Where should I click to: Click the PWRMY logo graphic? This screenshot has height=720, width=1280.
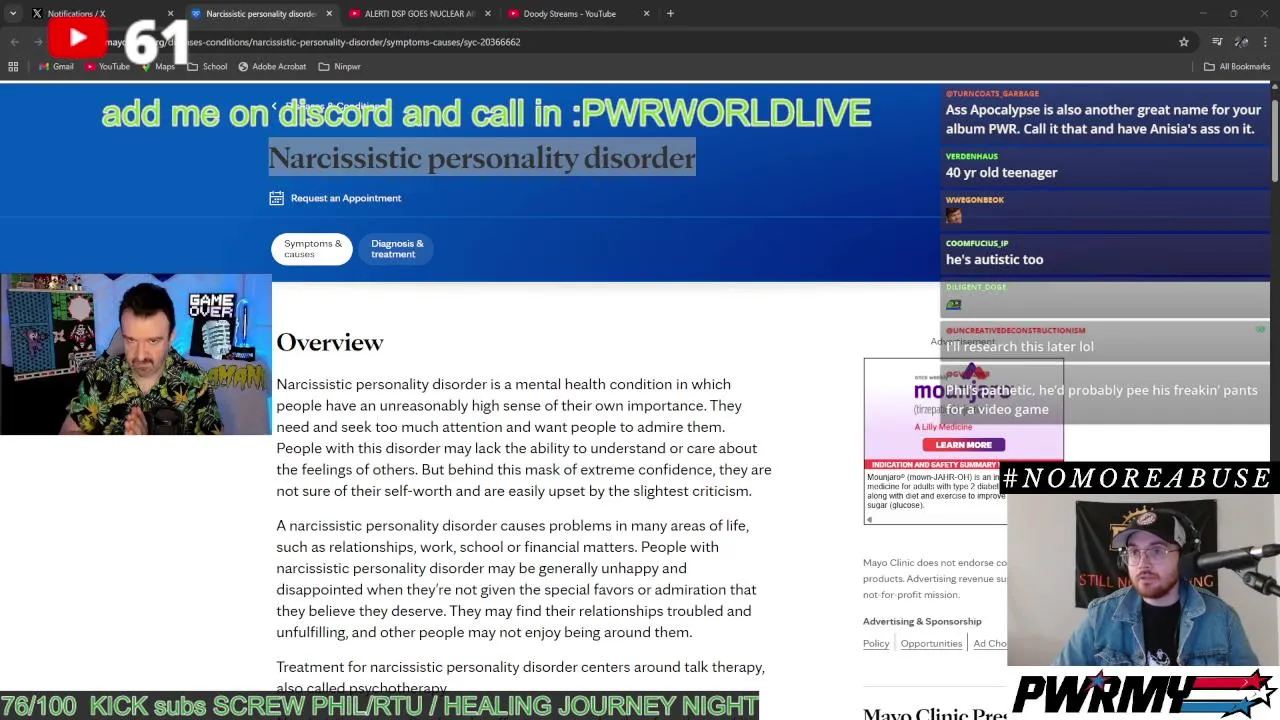1144,693
